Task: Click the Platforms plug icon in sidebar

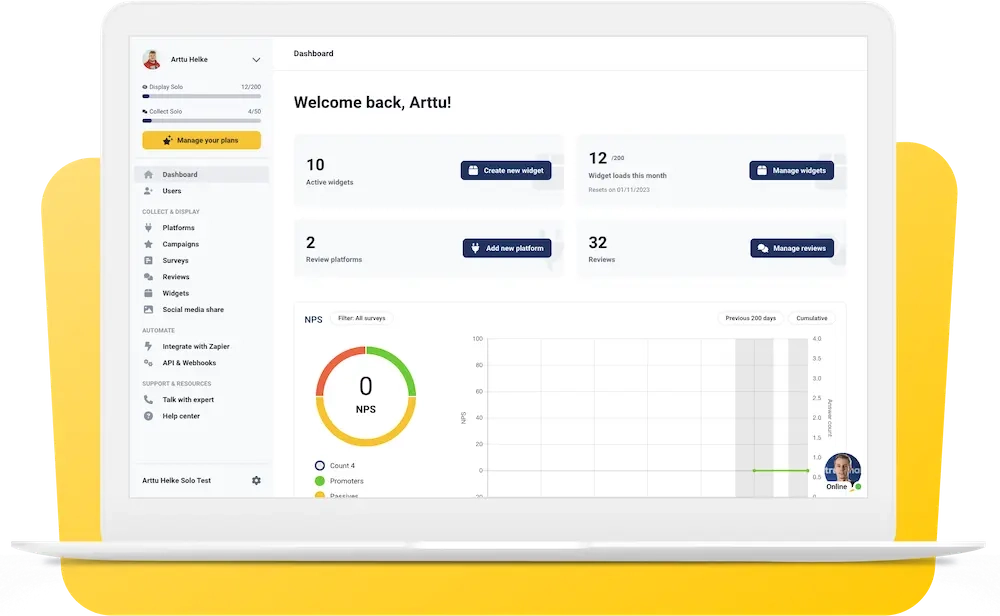Action: coord(148,228)
